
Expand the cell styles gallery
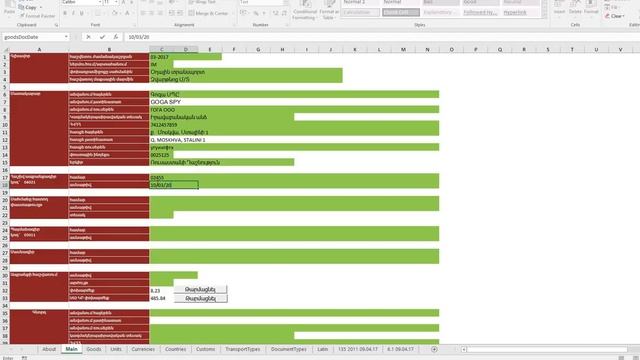pos(544,14)
